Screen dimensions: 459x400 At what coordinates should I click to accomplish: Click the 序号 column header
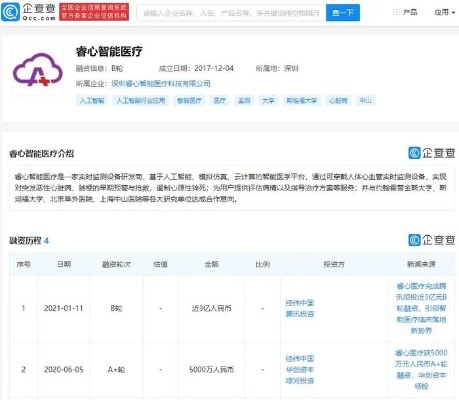[x=23, y=264]
